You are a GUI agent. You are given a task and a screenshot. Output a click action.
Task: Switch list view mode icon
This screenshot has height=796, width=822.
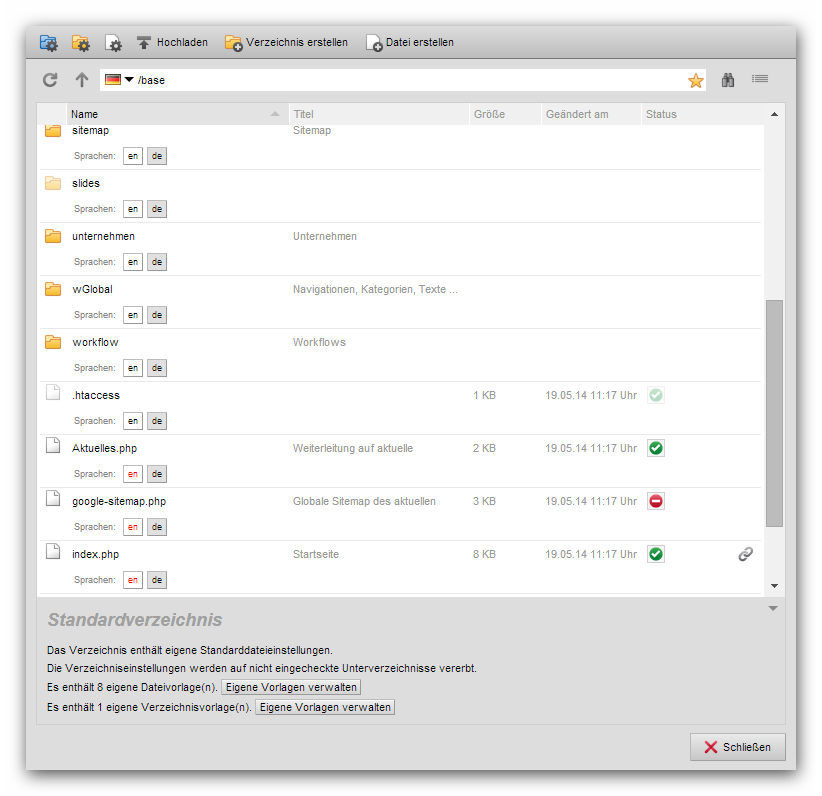[x=760, y=79]
